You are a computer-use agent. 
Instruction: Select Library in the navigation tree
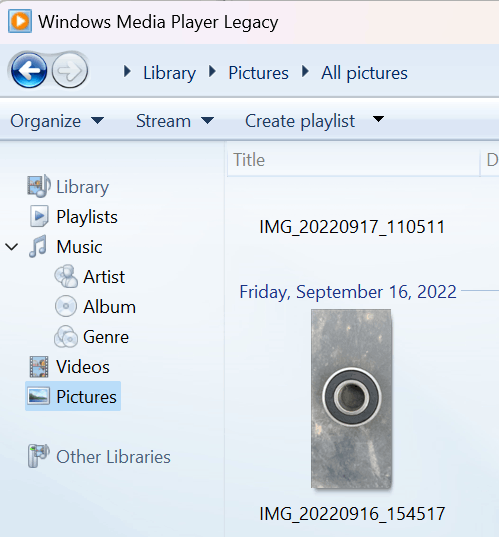click(x=83, y=187)
